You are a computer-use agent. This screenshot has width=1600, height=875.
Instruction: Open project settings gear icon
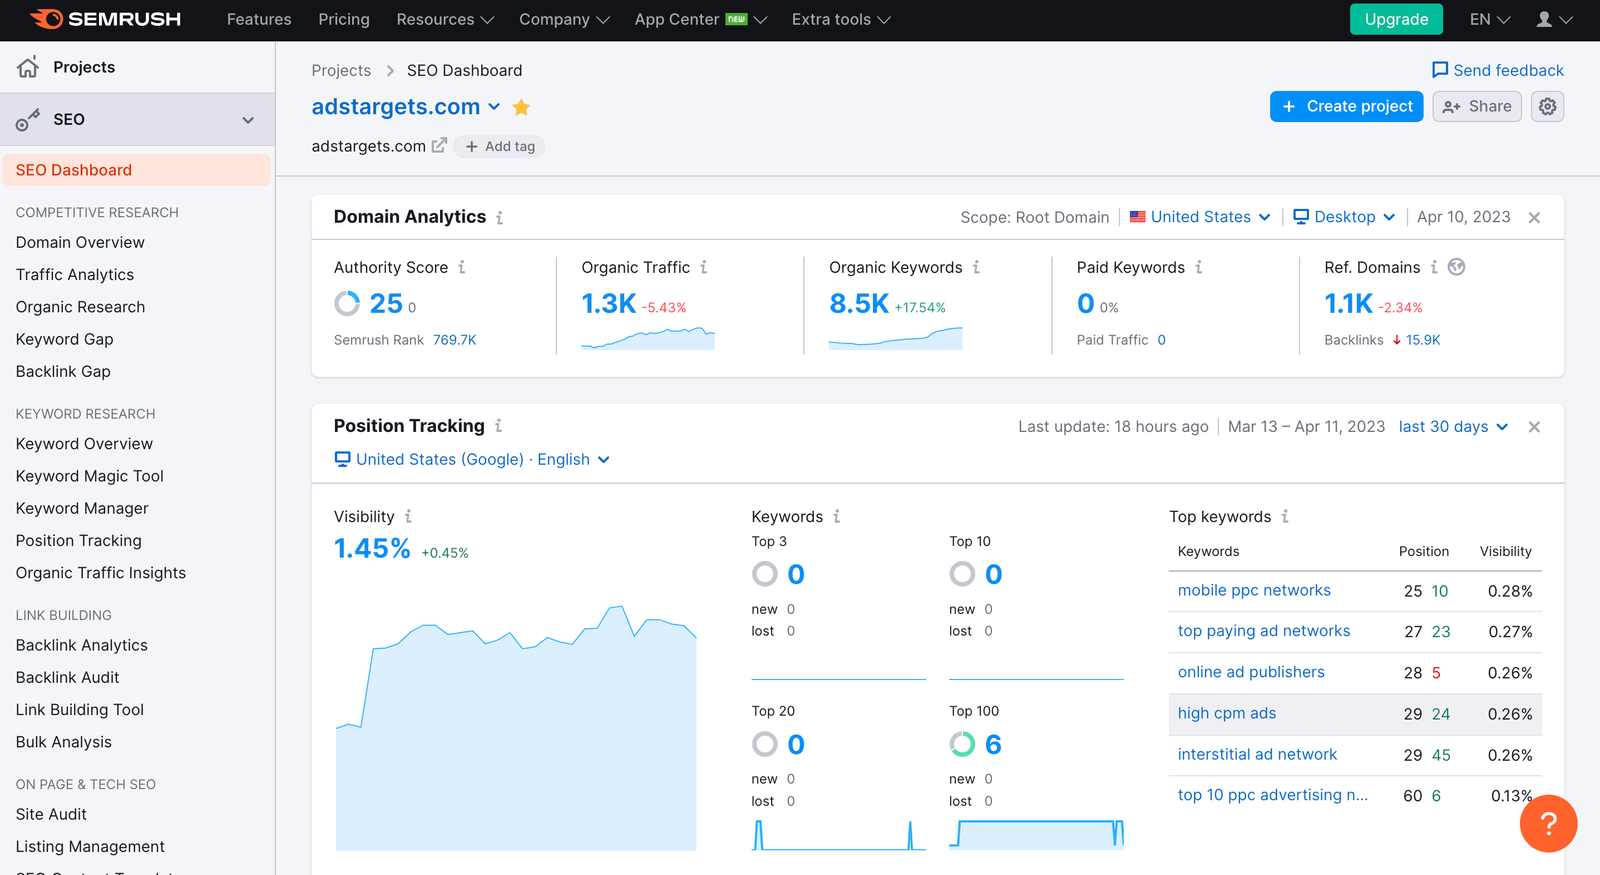click(x=1547, y=106)
